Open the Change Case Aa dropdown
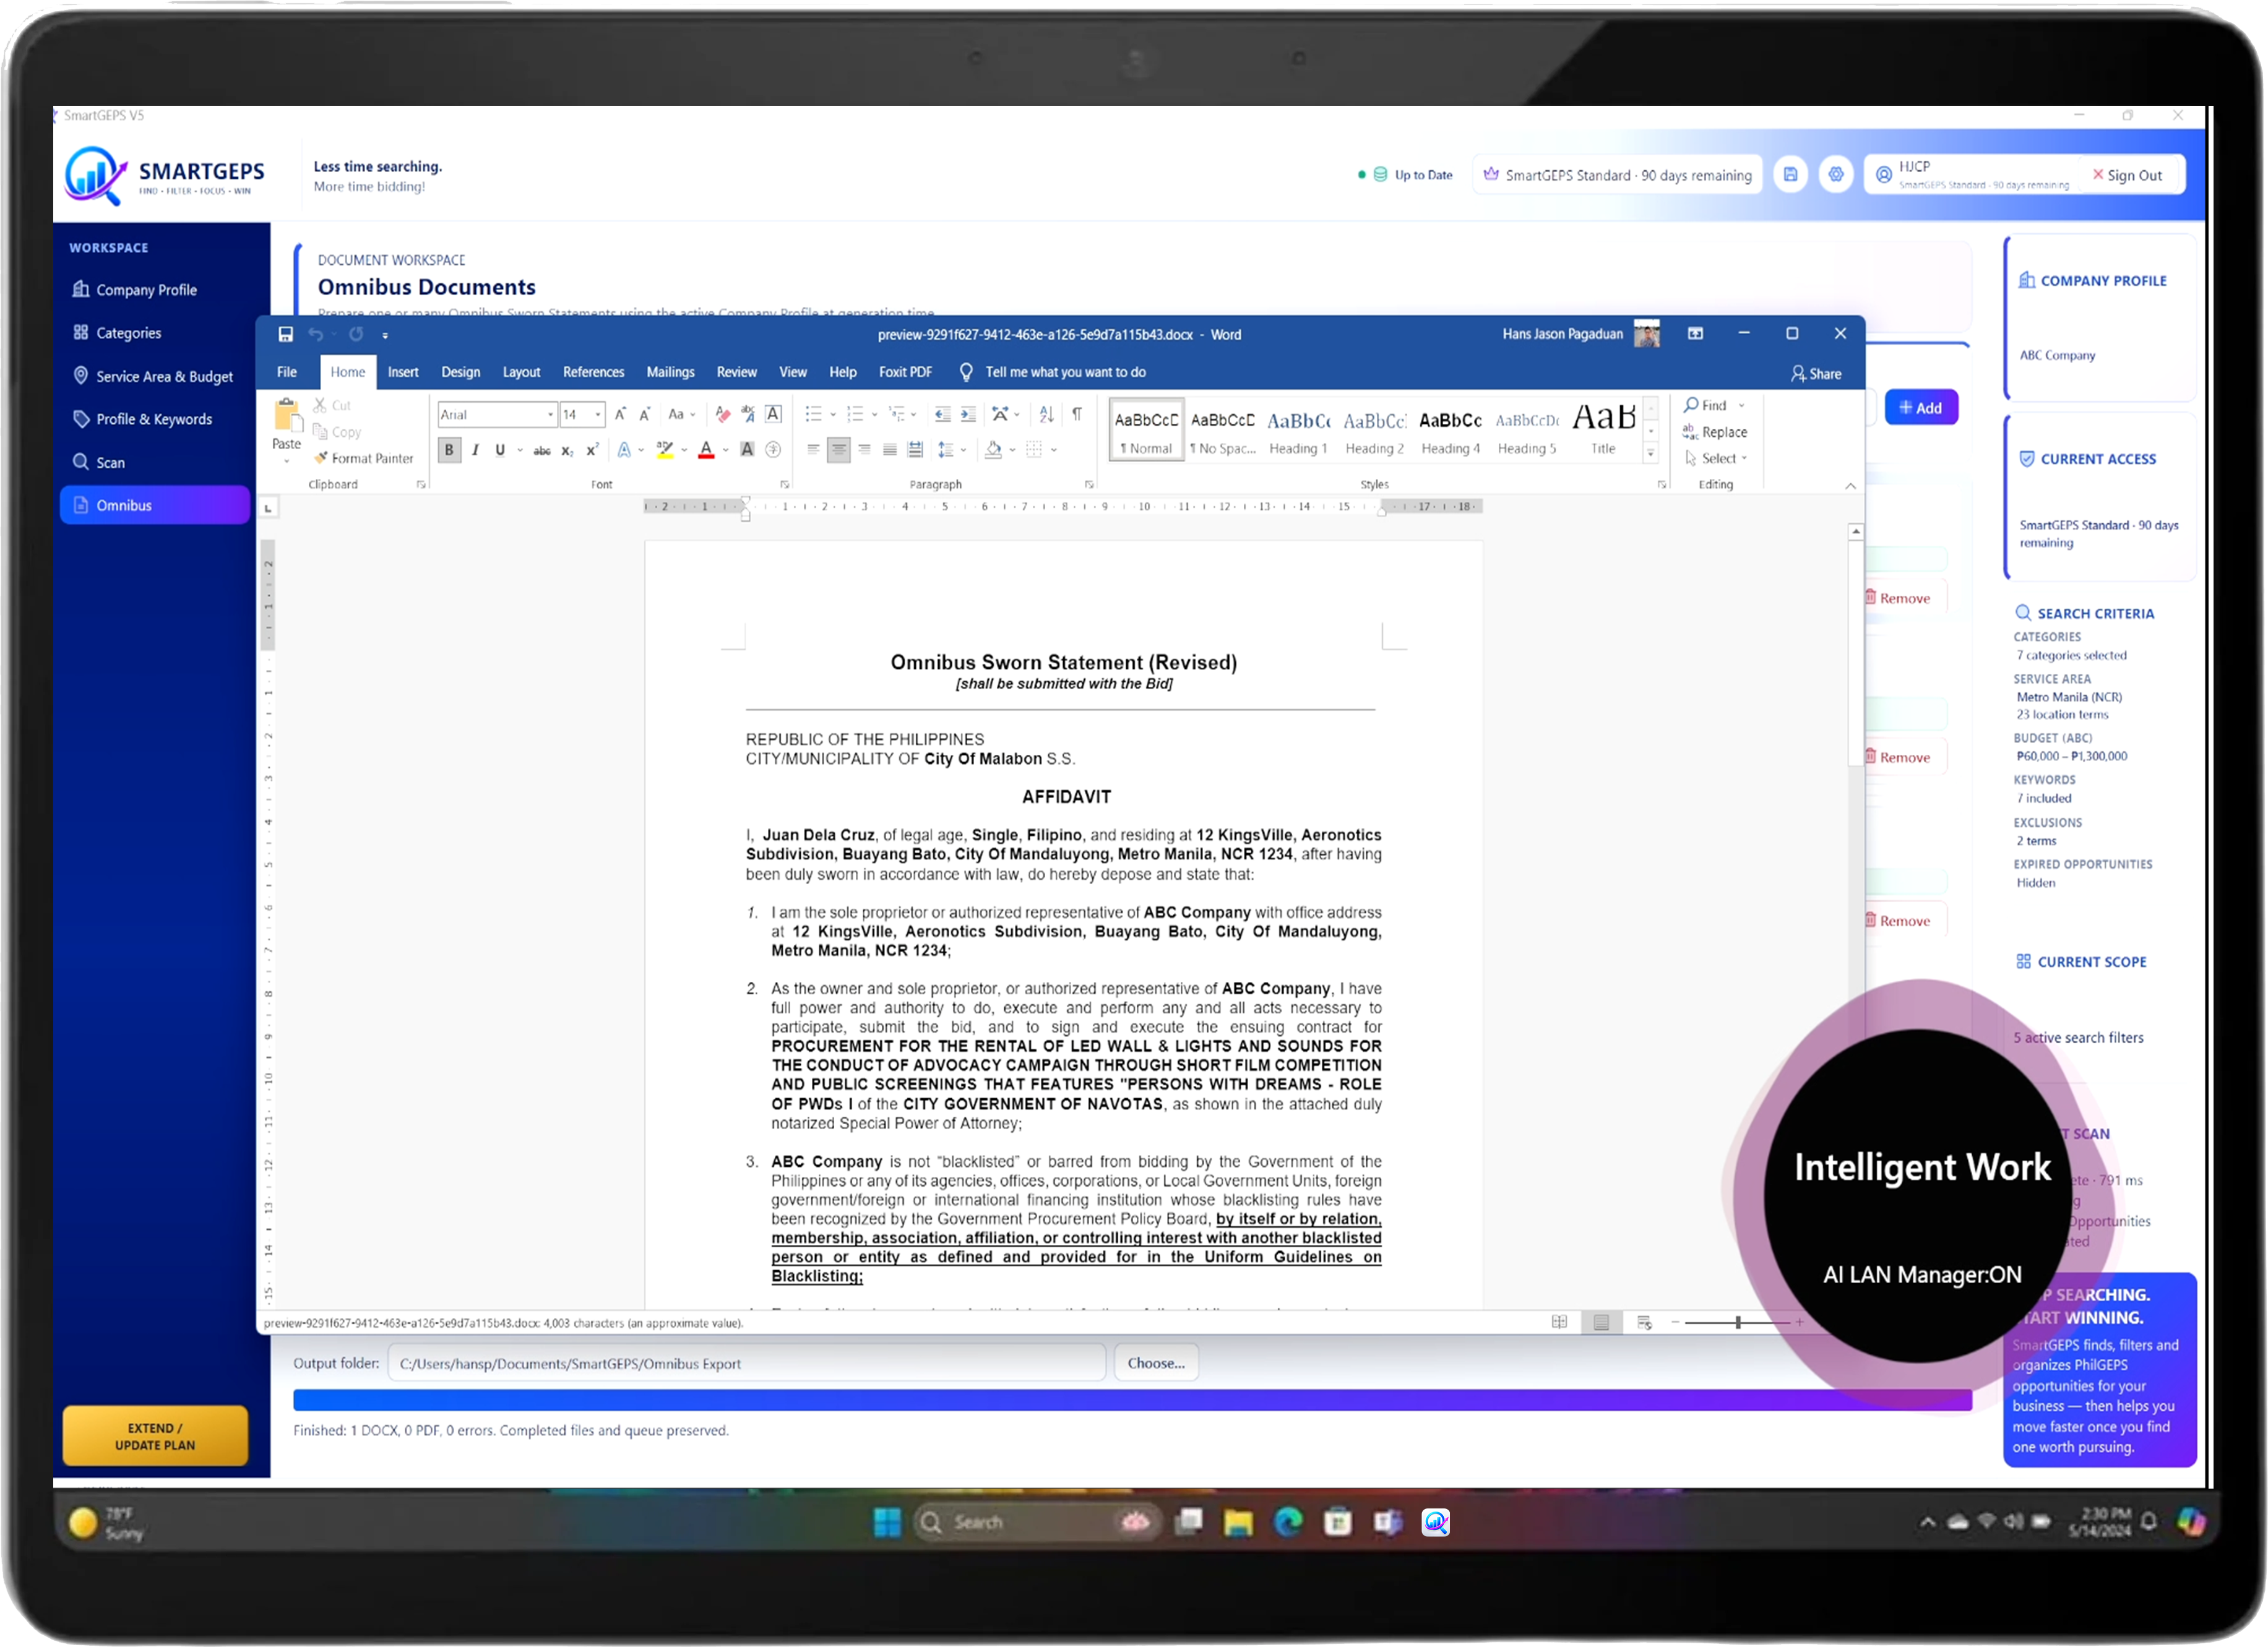This screenshot has height=1647, width=2268. point(682,414)
